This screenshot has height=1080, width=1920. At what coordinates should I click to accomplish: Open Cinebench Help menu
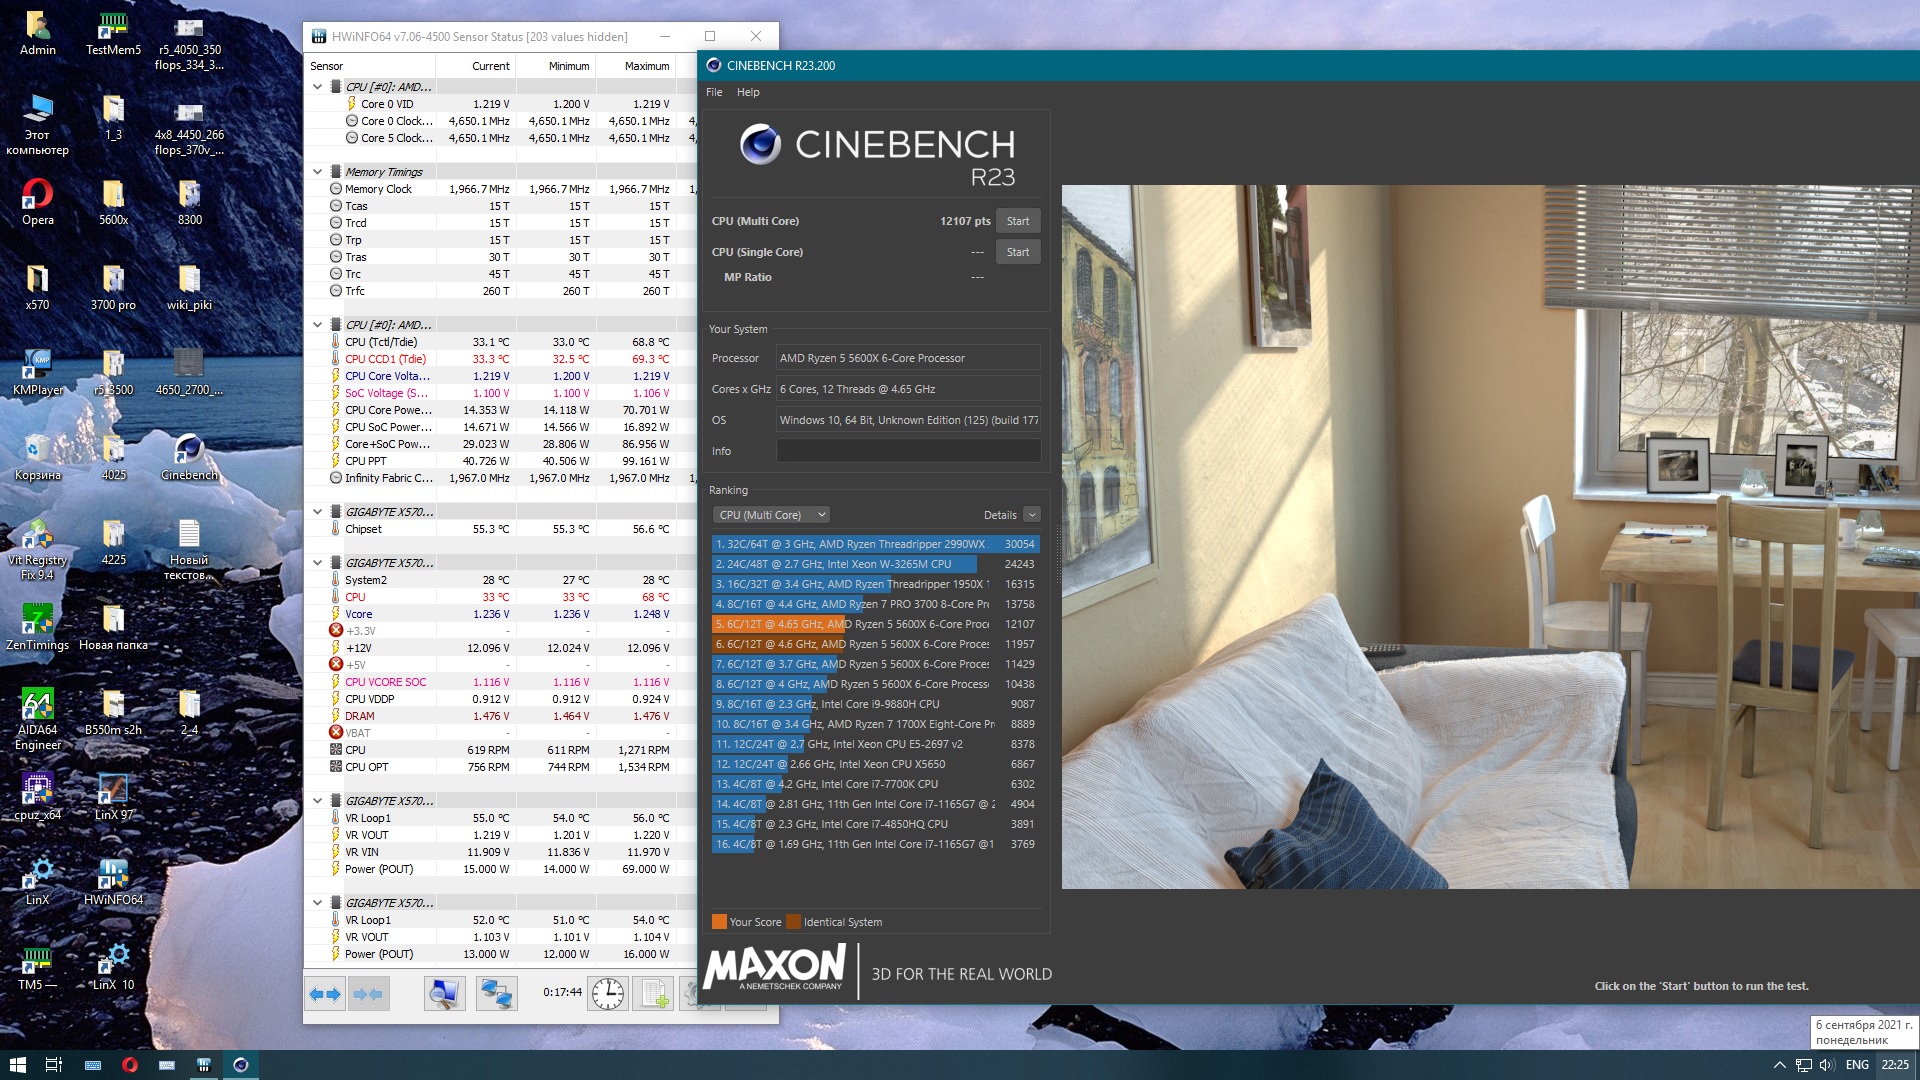[748, 92]
